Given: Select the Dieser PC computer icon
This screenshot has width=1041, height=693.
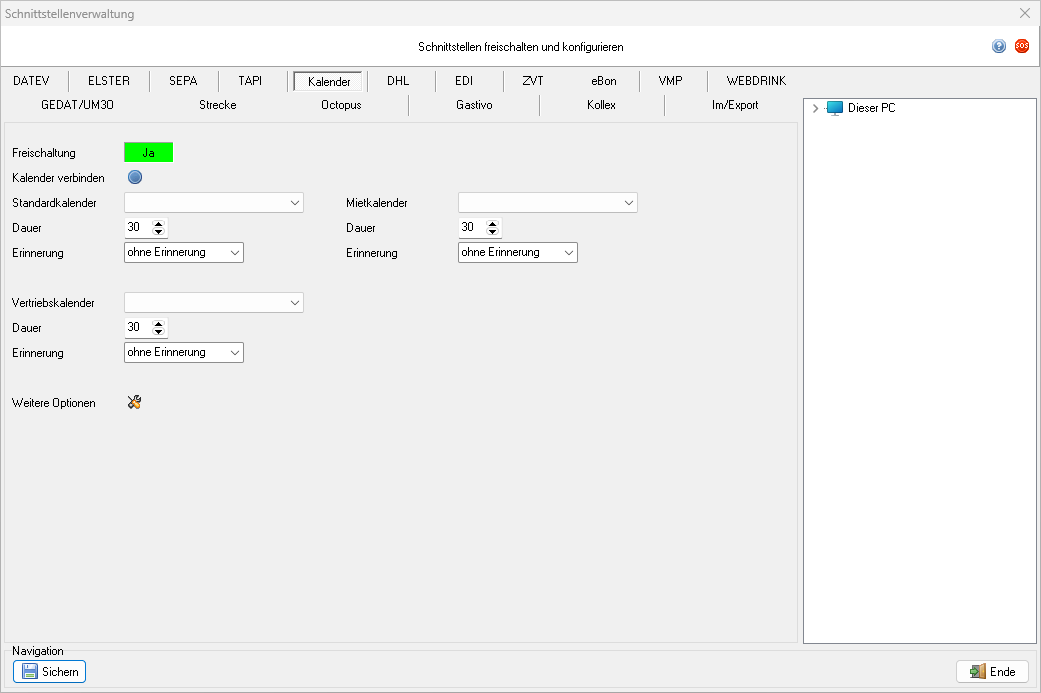Looking at the screenshot, I should pos(835,108).
